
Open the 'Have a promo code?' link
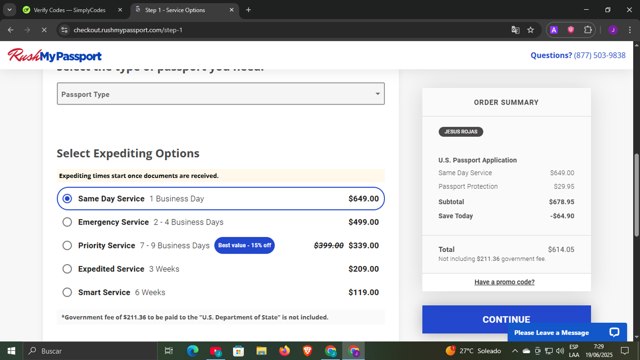pos(504,282)
